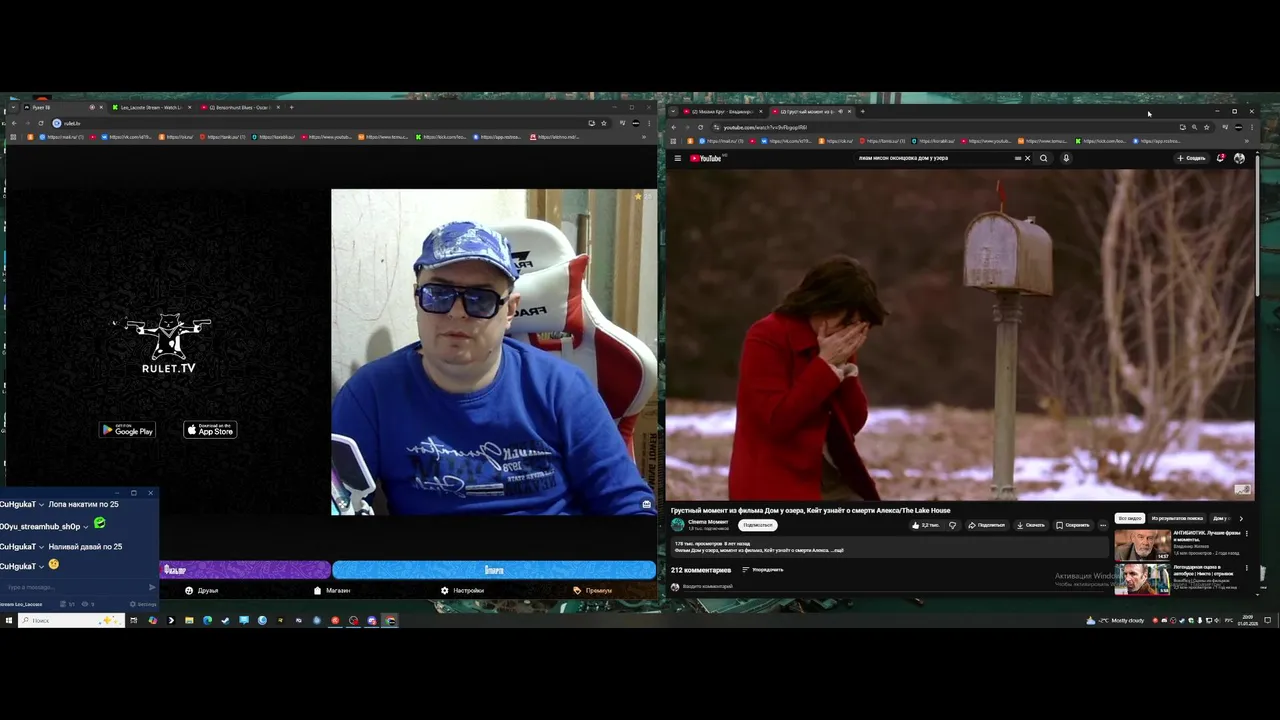The height and width of the screenshot is (720, 1280).
Task: Switch to Bensonhurst Blues tab
Action: 240,107
